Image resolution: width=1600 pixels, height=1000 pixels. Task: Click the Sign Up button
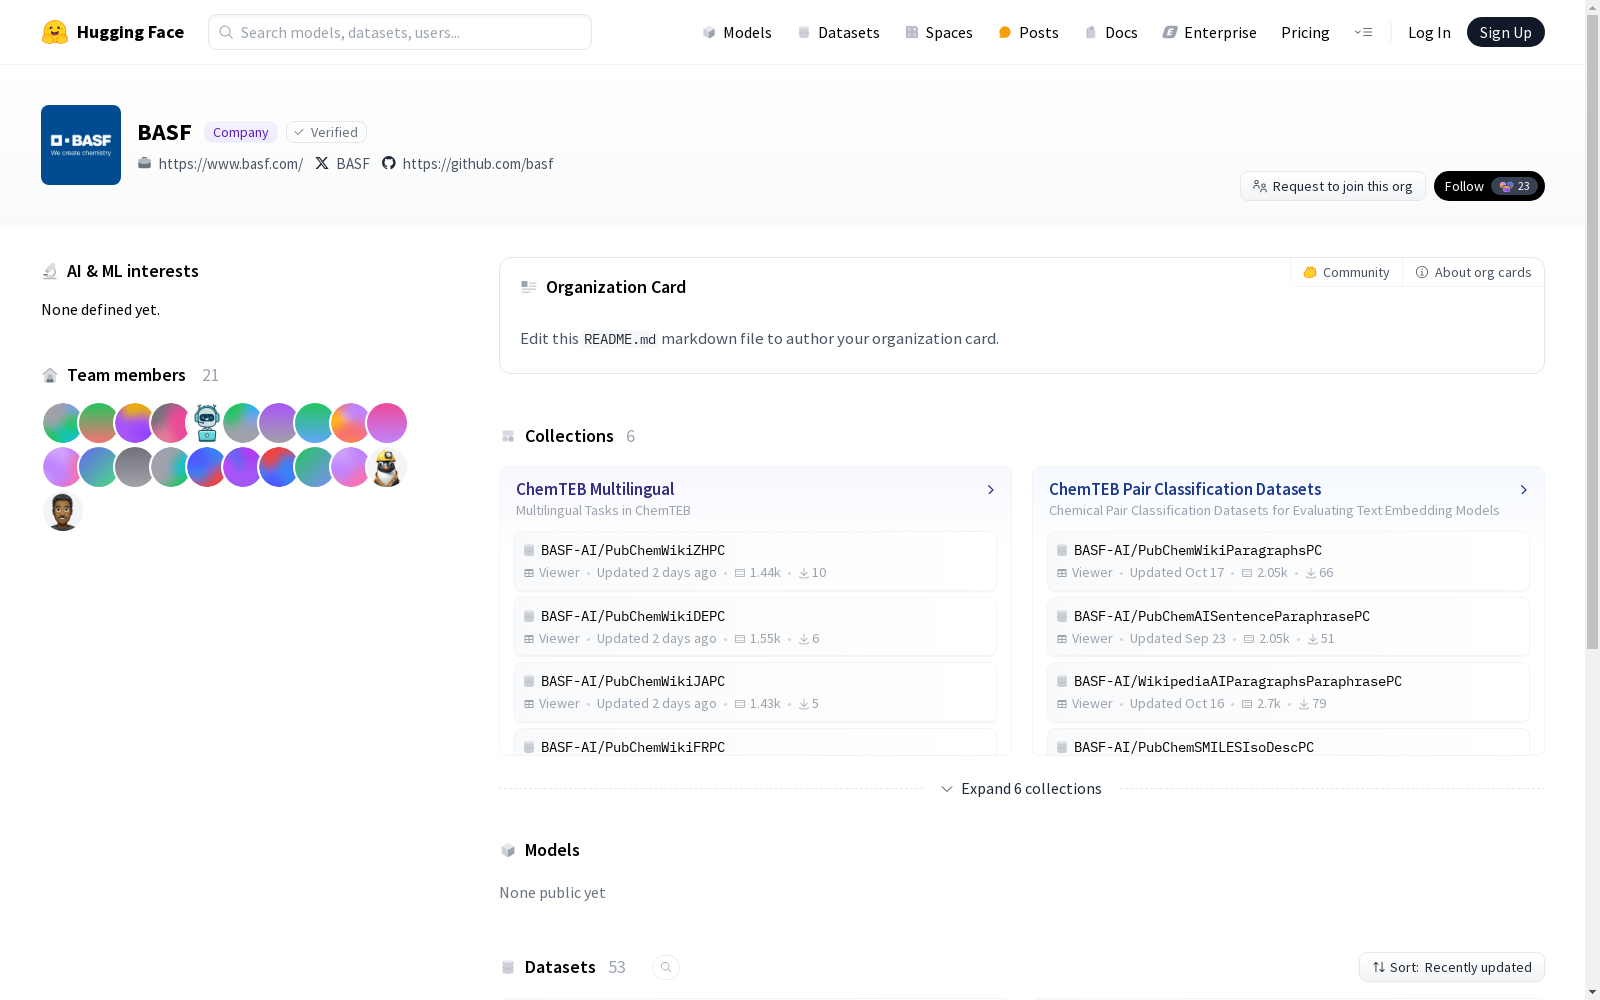(x=1506, y=32)
